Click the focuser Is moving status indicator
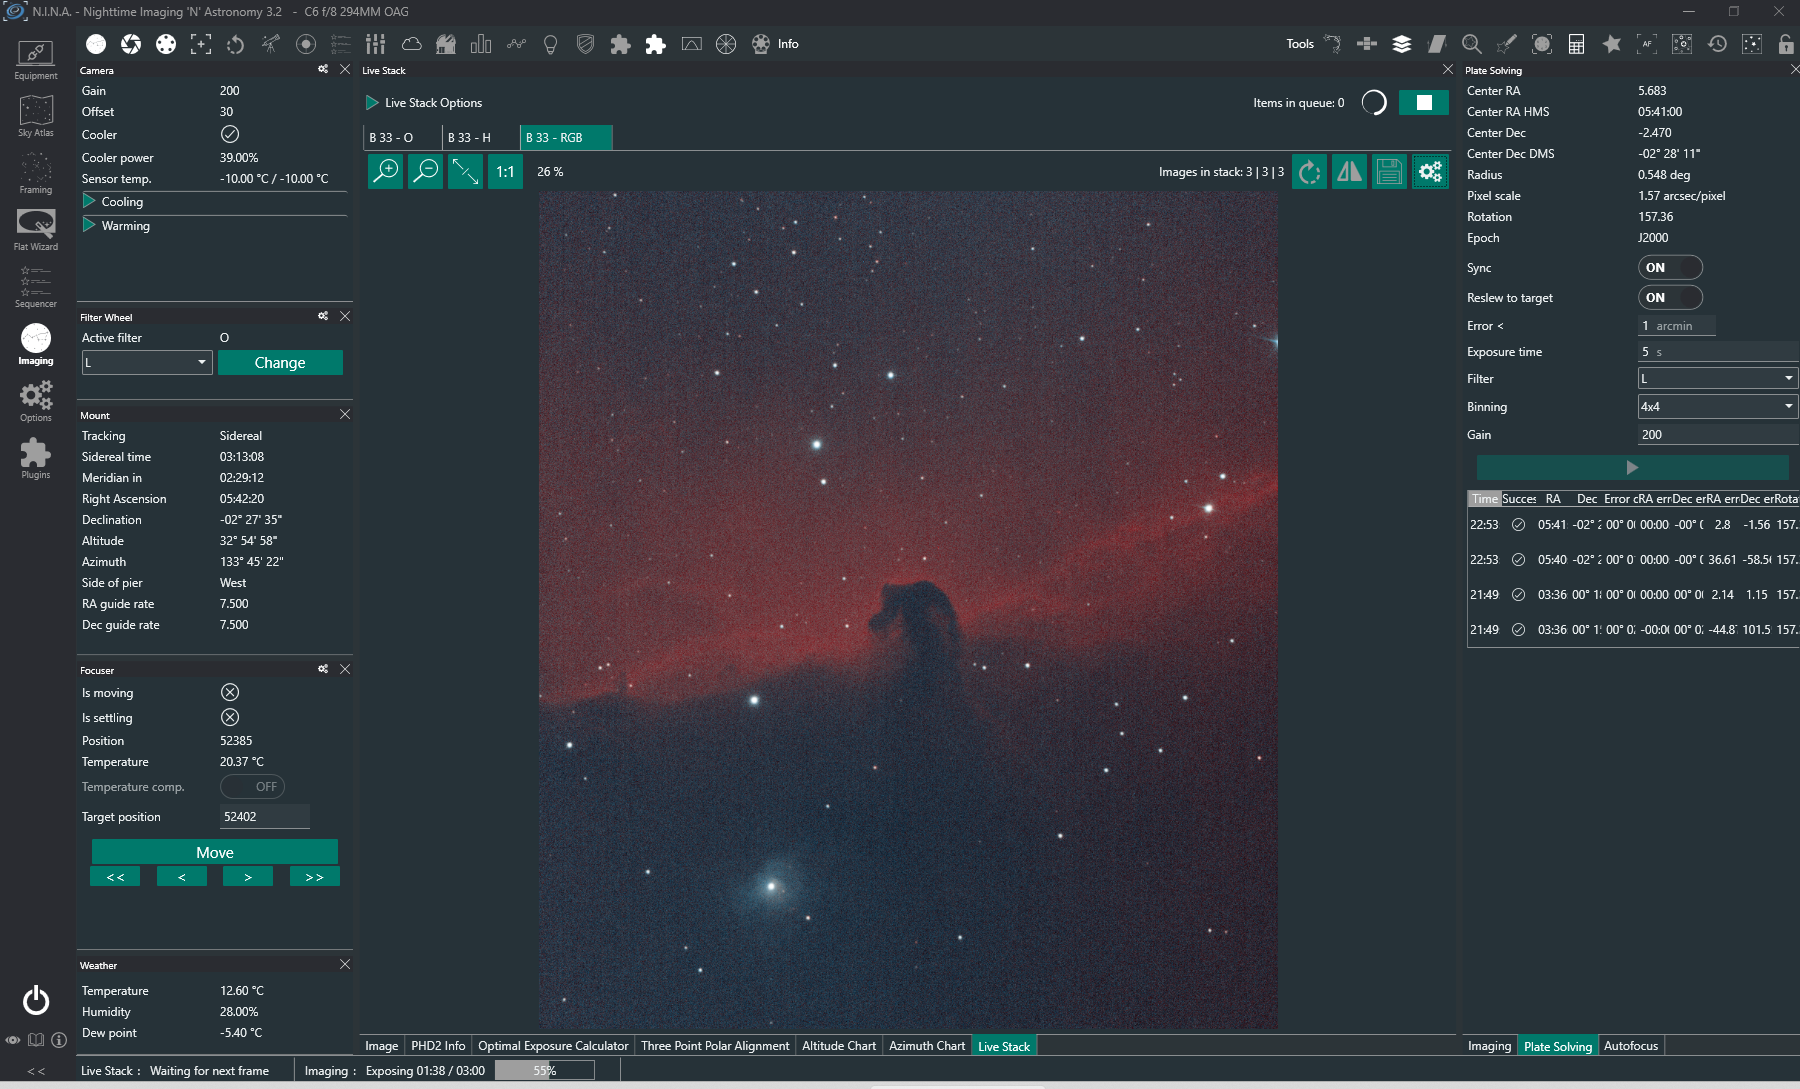 pyautogui.click(x=230, y=692)
